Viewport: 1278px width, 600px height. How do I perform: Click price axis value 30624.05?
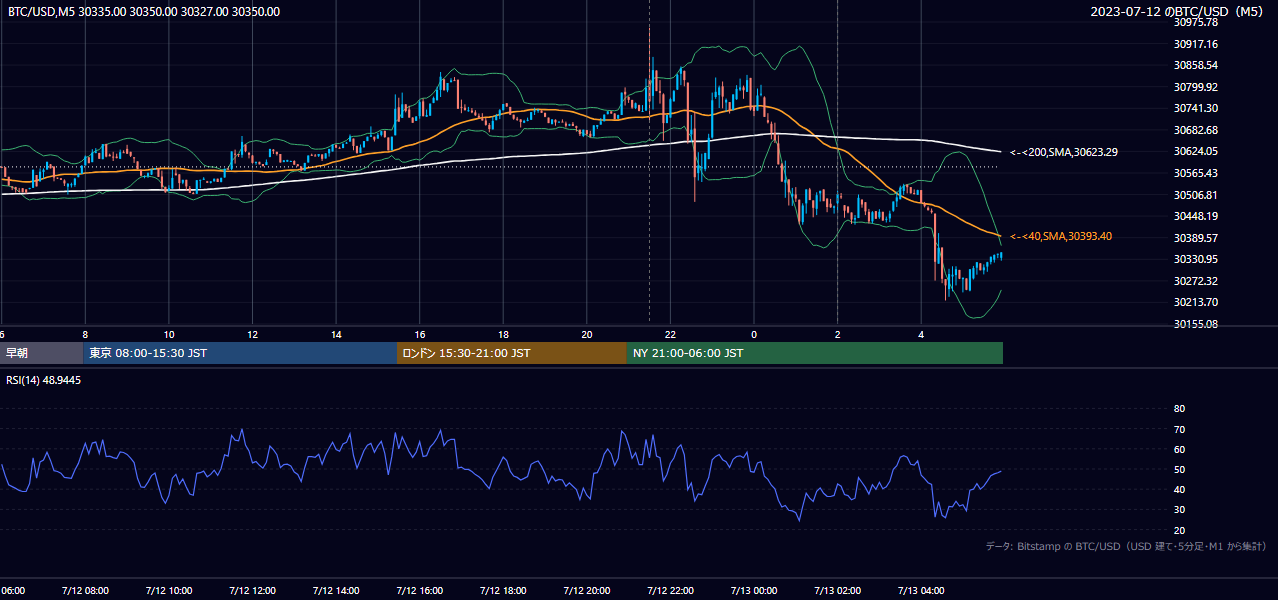[1196, 151]
